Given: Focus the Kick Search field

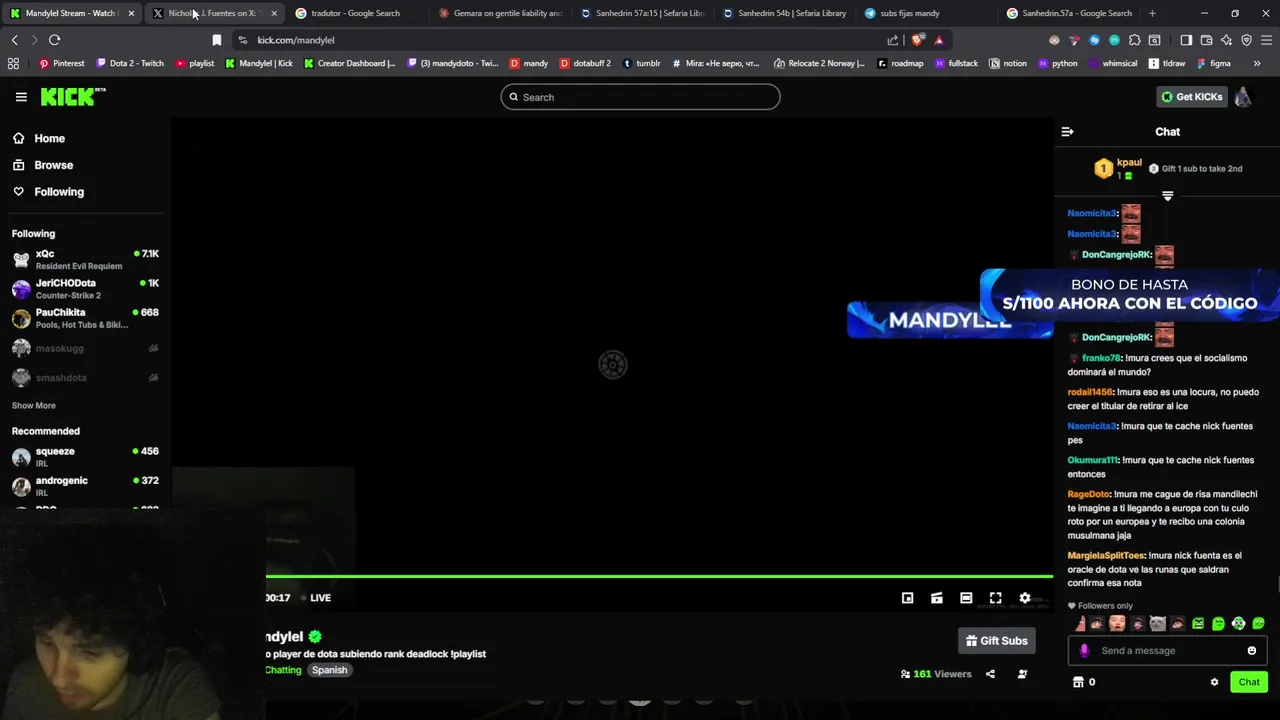Looking at the screenshot, I should [640, 97].
